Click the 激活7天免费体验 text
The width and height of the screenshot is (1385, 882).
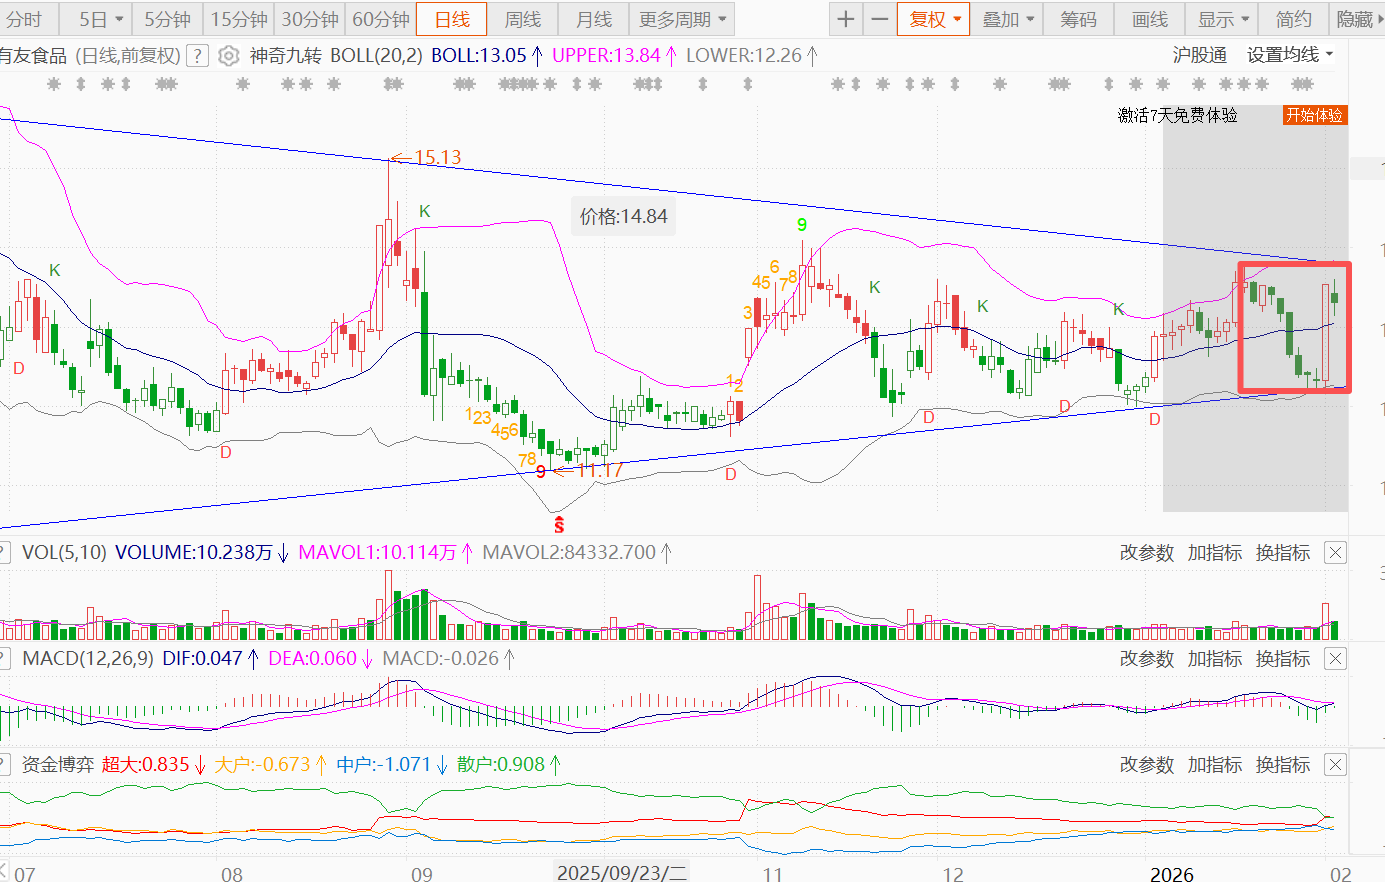(1178, 115)
